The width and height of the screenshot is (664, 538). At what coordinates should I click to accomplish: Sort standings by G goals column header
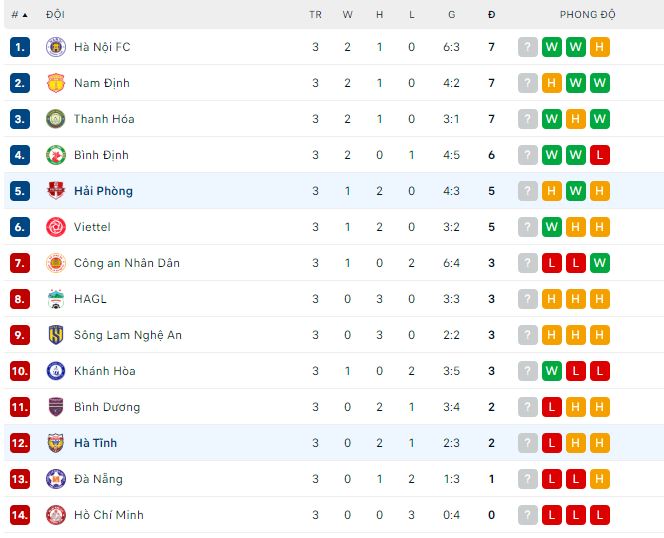coord(452,15)
